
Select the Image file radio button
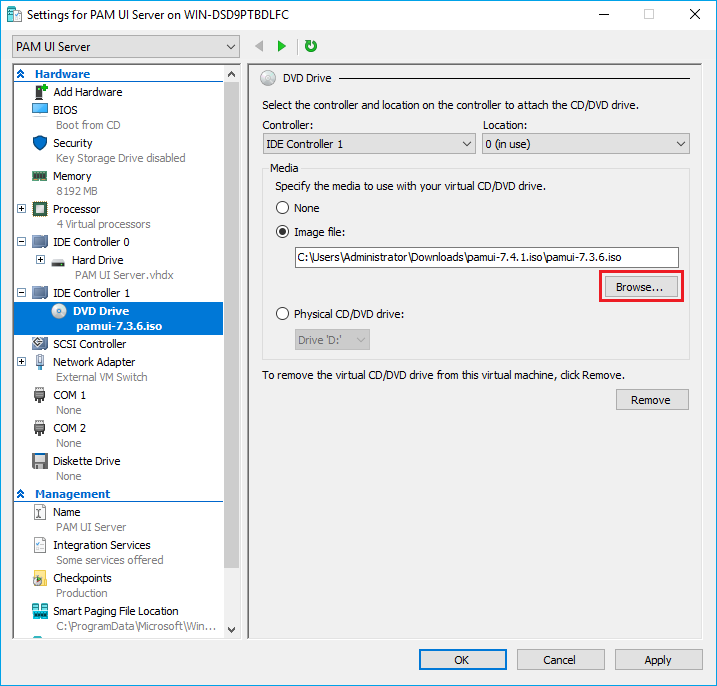point(282,232)
